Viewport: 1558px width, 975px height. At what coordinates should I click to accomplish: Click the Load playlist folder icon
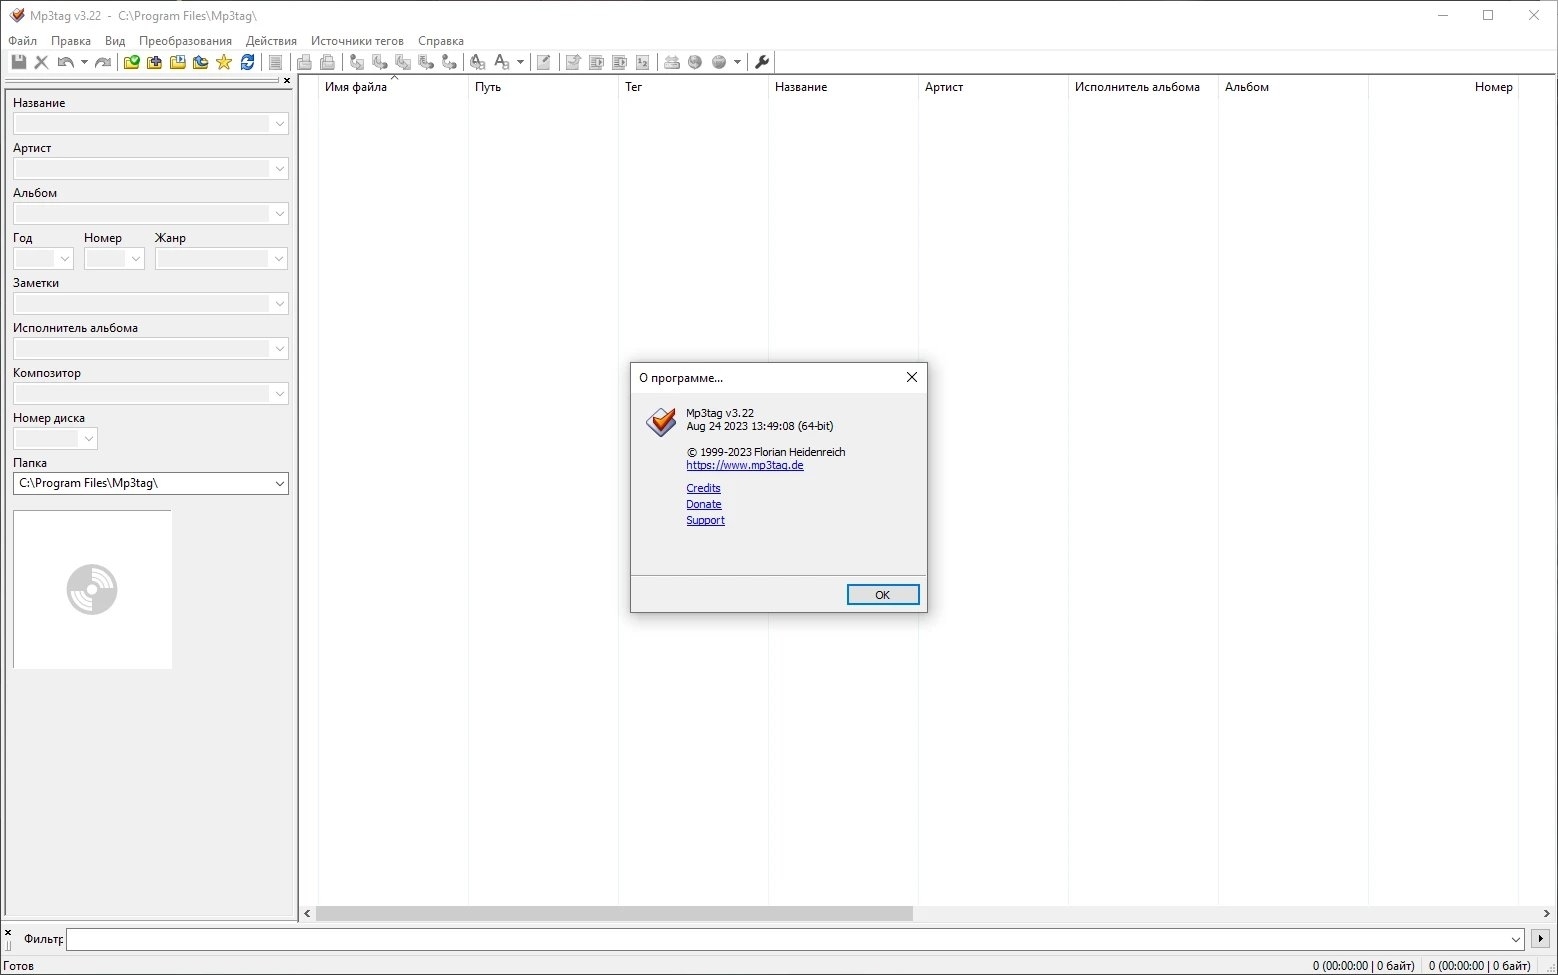177,62
